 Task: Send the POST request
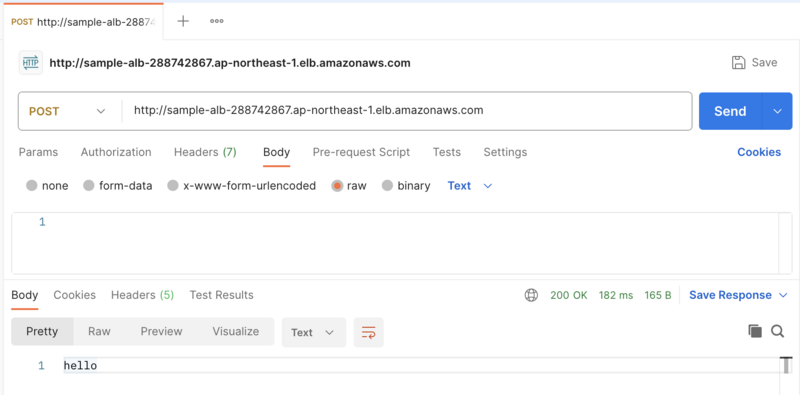click(730, 111)
